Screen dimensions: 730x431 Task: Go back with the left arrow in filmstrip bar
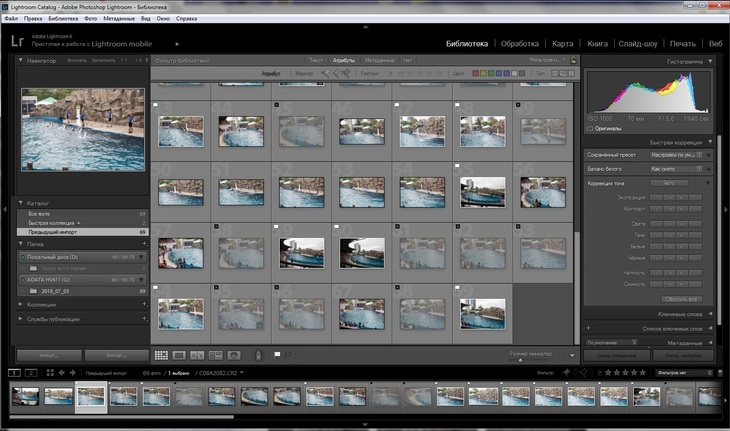tap(61, 373)
